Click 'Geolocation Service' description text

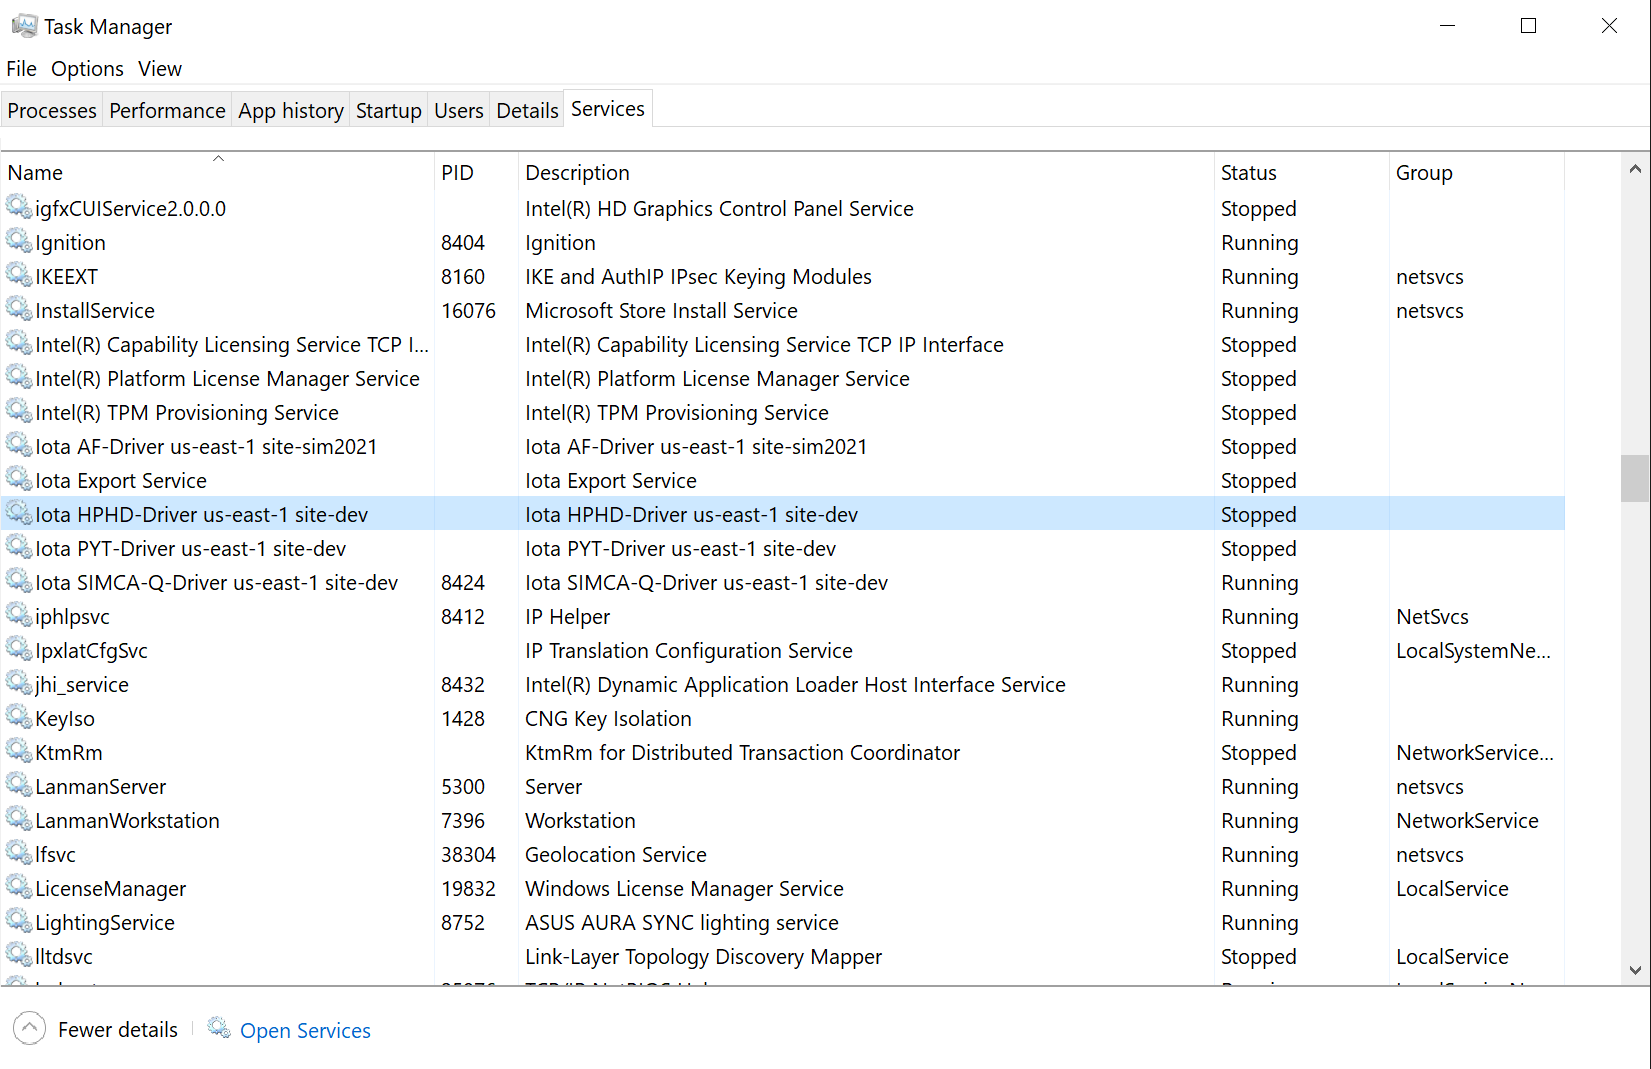(616, 855)
